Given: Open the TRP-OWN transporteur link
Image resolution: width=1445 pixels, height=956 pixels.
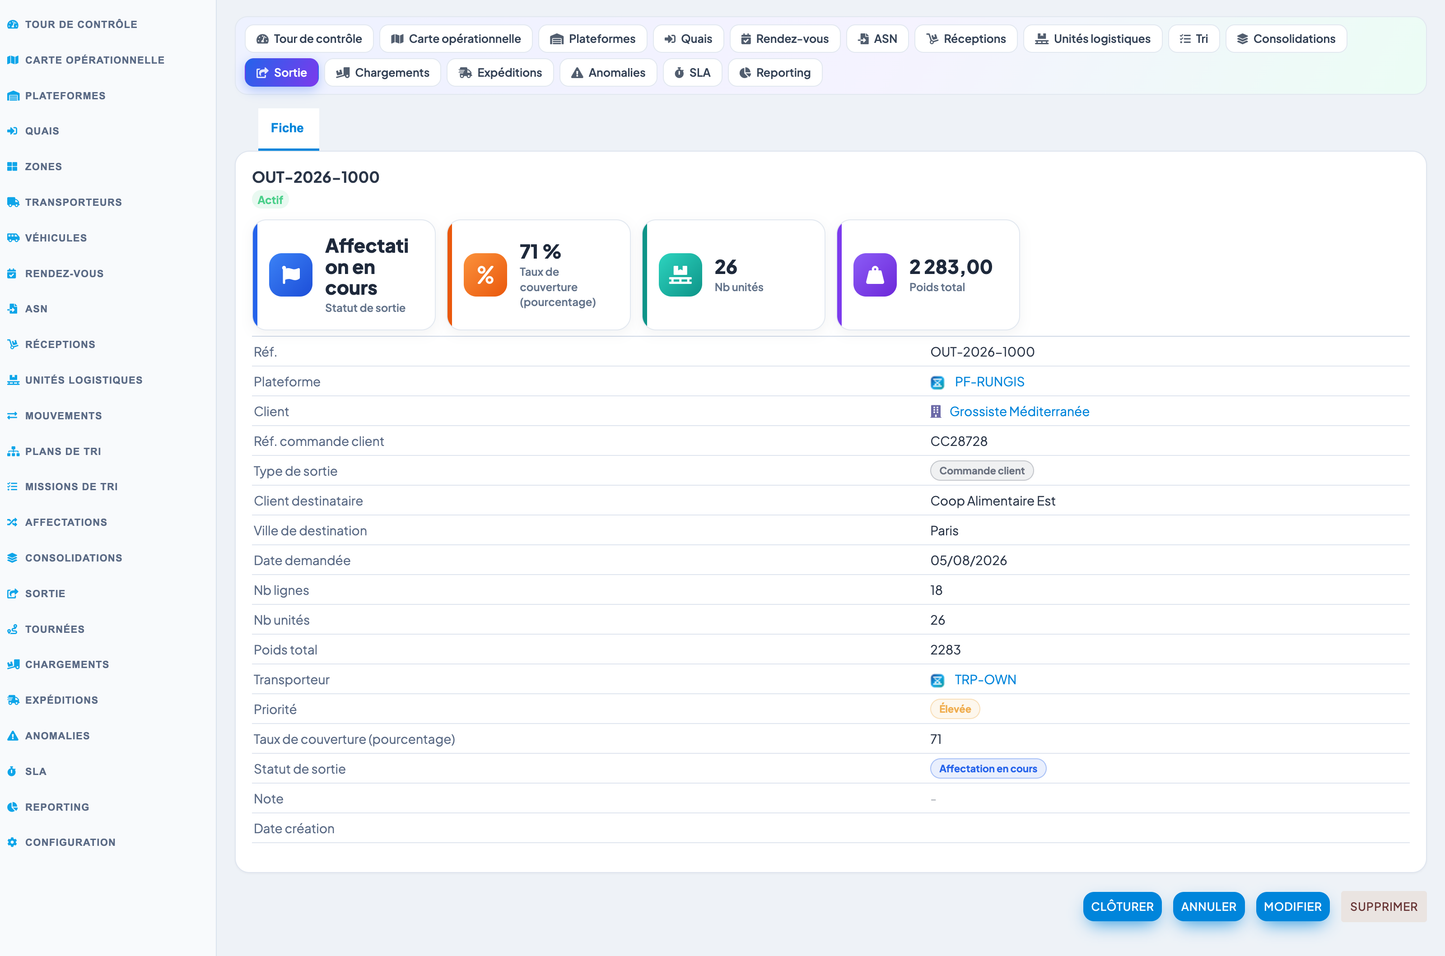Looking at the screenshot, I should [985, 680].
